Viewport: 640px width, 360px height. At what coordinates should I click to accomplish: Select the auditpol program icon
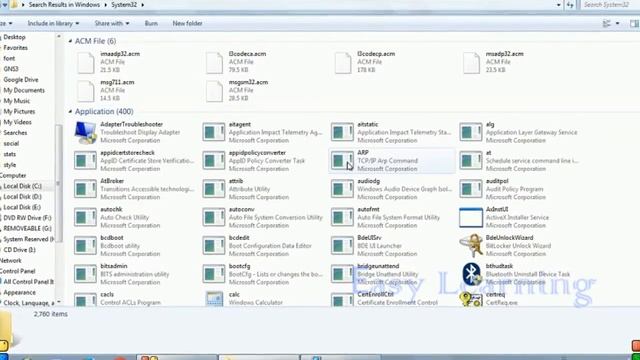point(471,189)
